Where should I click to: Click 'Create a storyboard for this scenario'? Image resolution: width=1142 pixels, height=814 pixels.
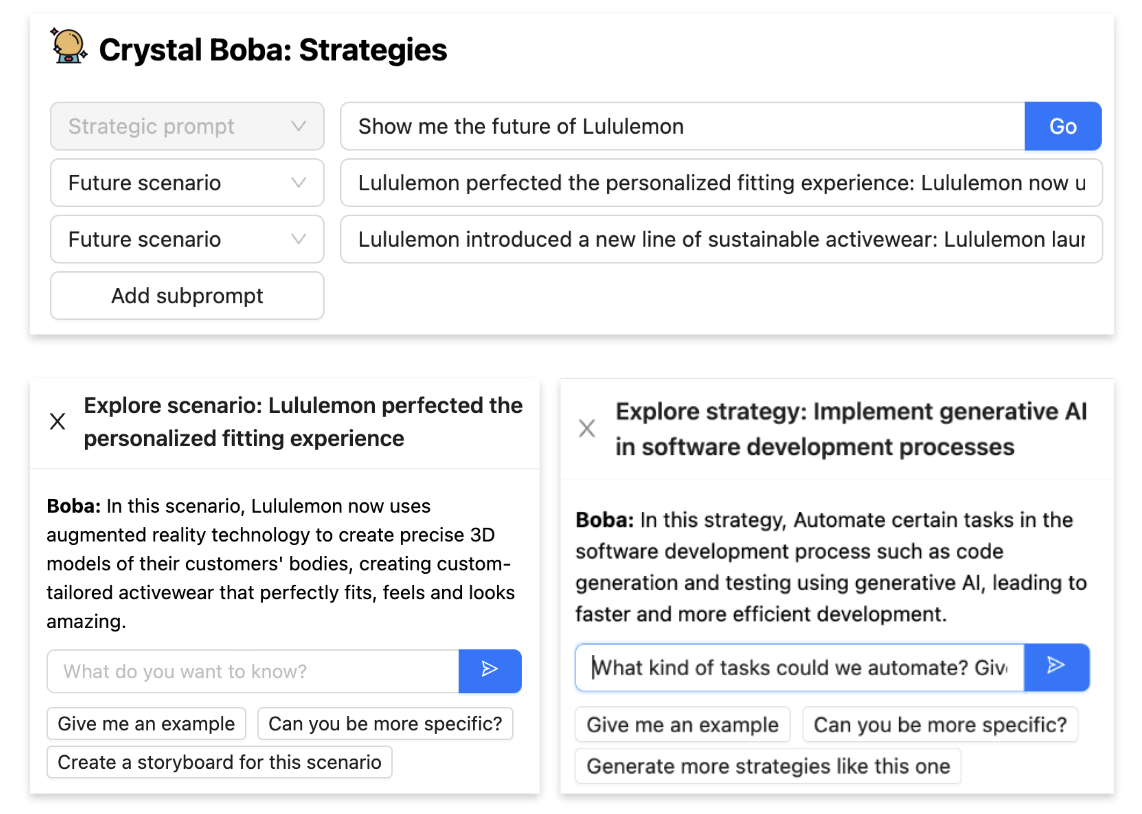coord(219,763)
